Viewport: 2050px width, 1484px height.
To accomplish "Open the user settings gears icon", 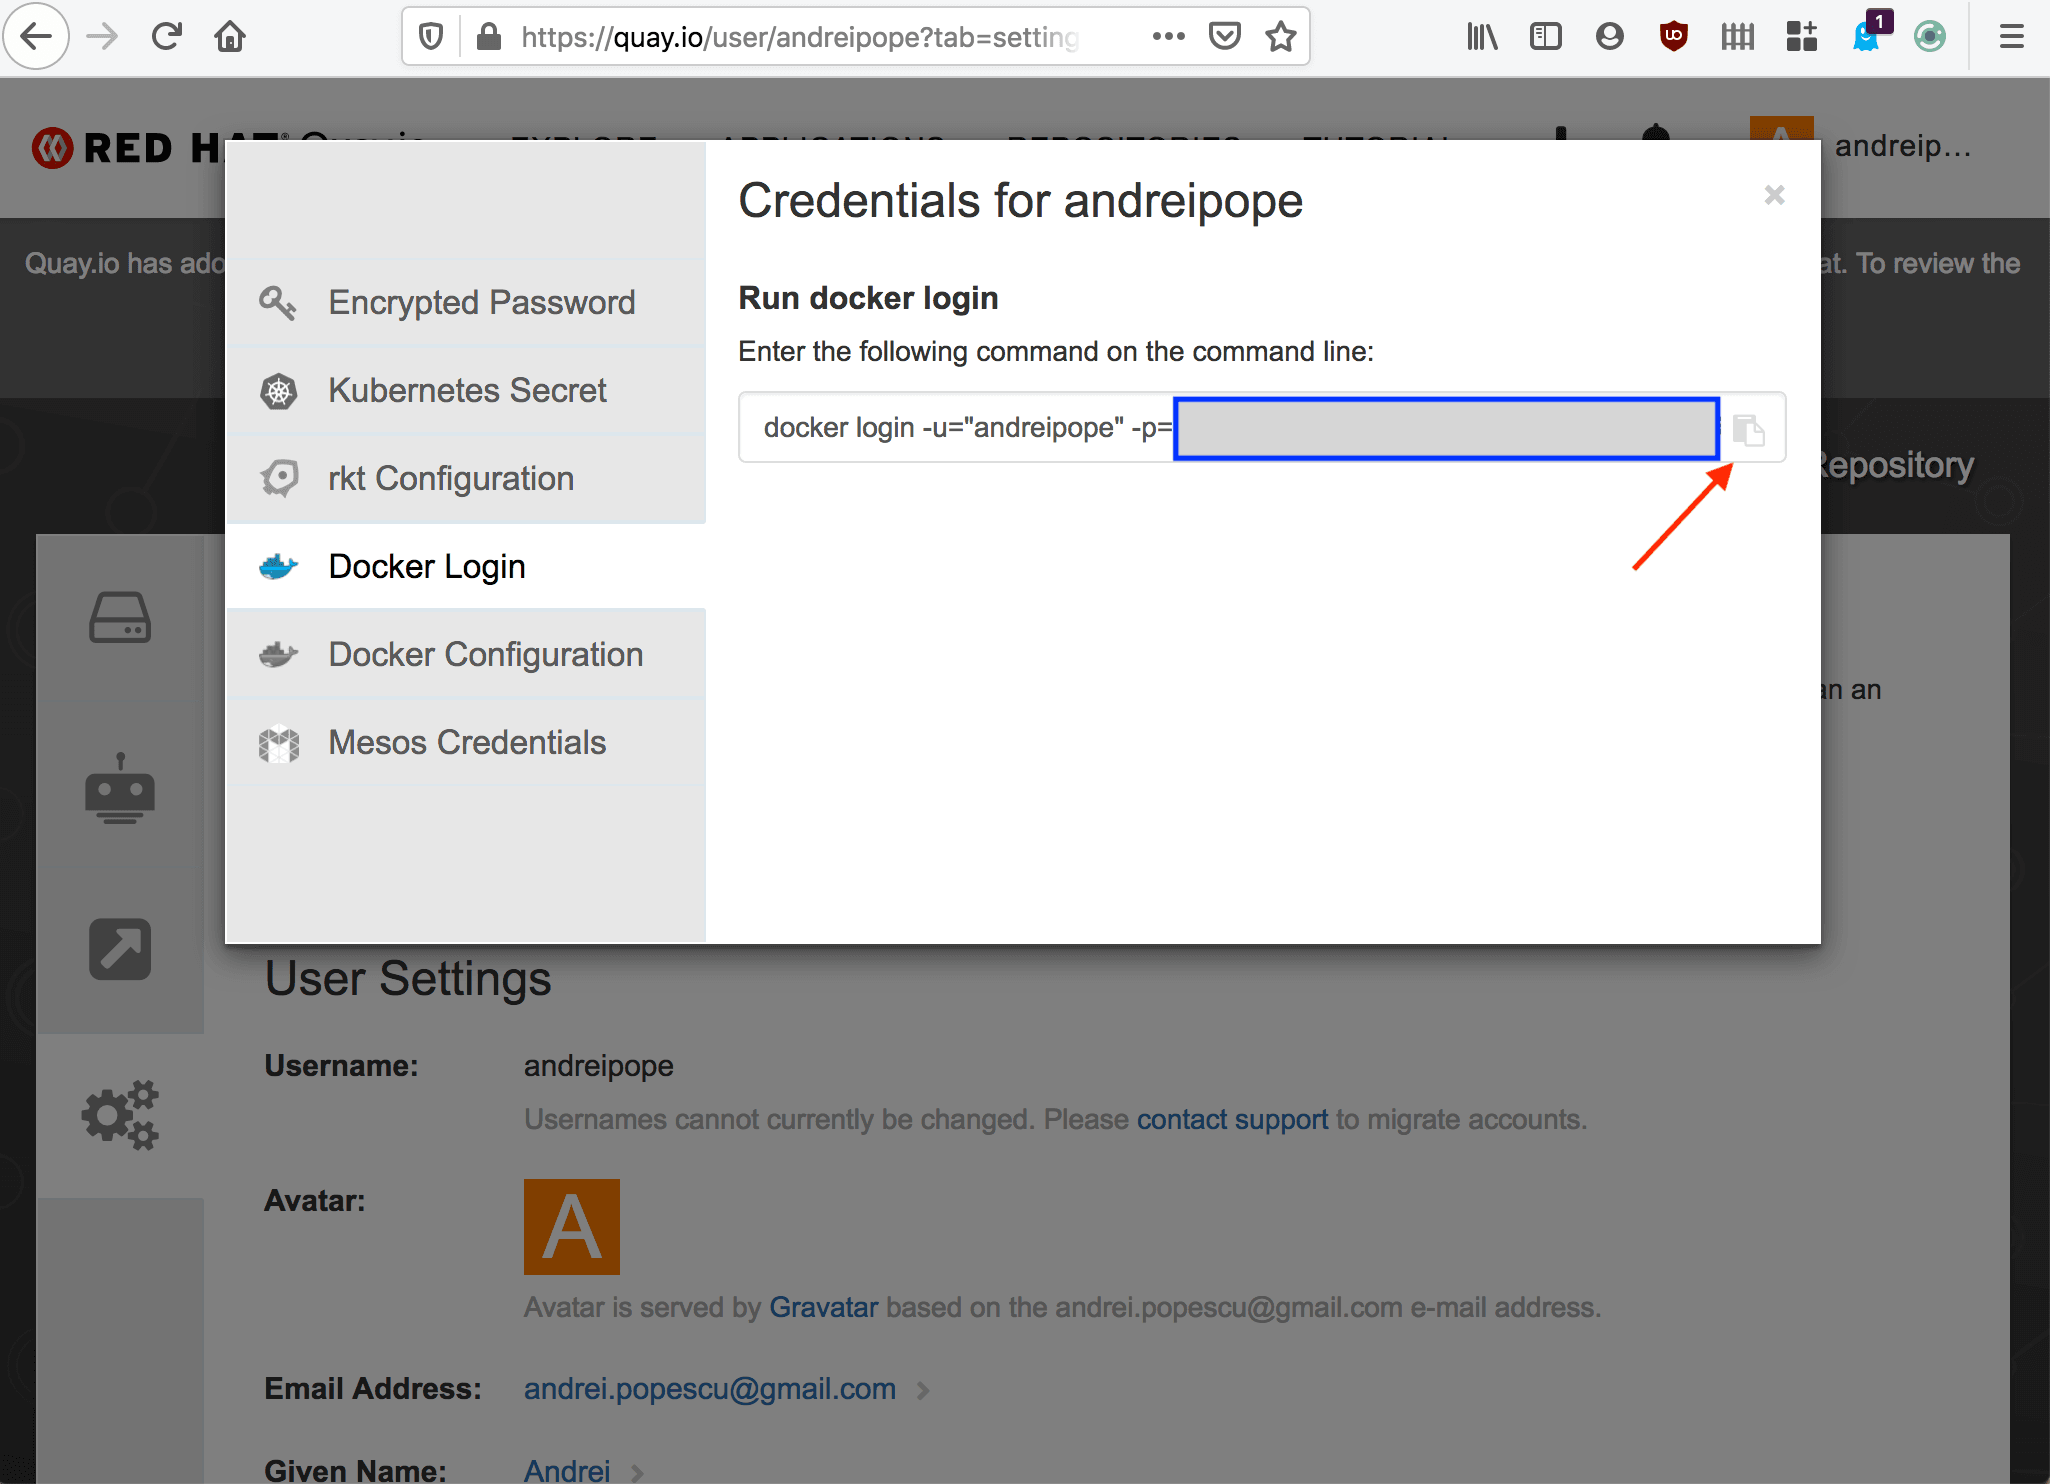I will tap(120, 1114).
